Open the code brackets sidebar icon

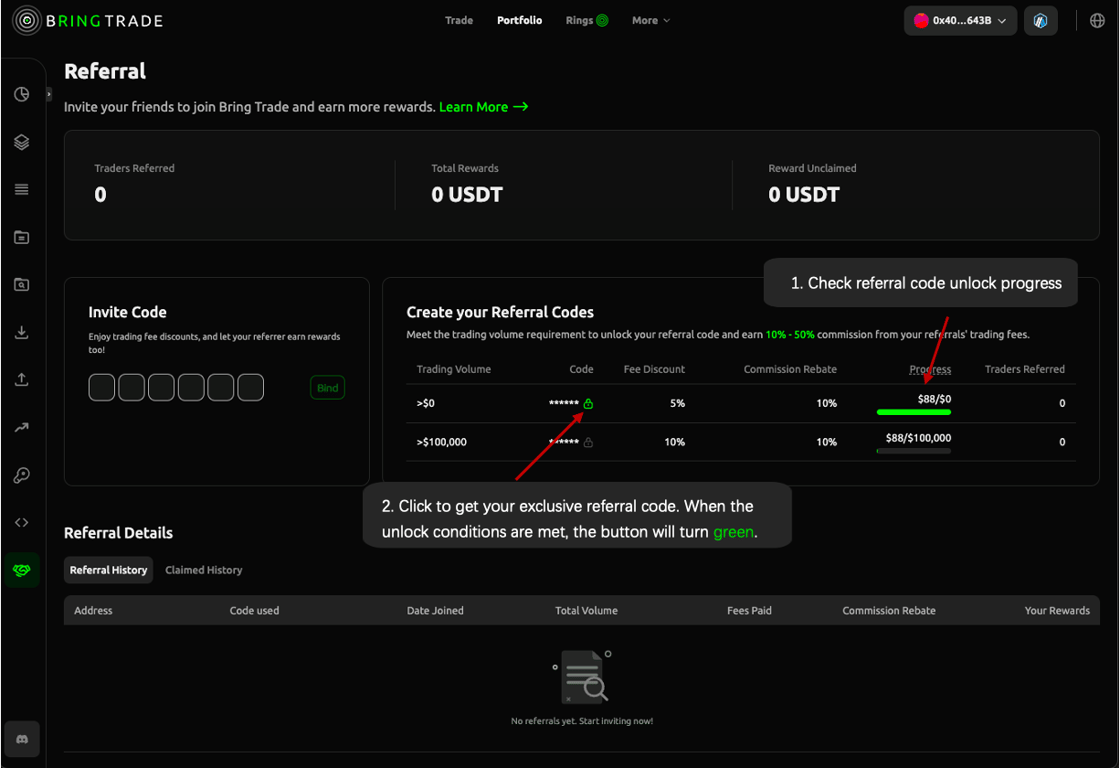point(21,522)
